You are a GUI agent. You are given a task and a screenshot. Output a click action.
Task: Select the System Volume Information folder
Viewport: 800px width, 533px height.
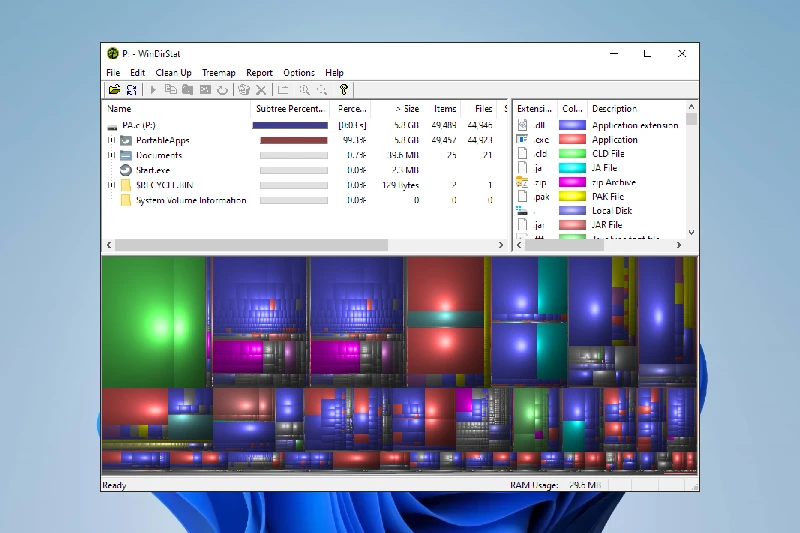click(190, 200)
